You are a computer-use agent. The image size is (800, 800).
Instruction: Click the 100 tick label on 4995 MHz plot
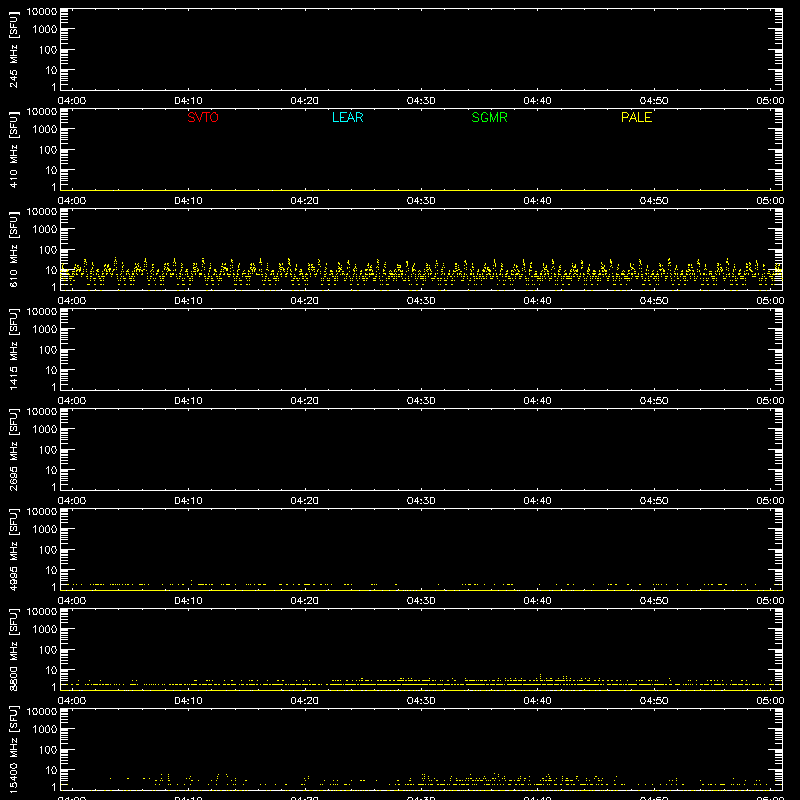click(48, 550)
